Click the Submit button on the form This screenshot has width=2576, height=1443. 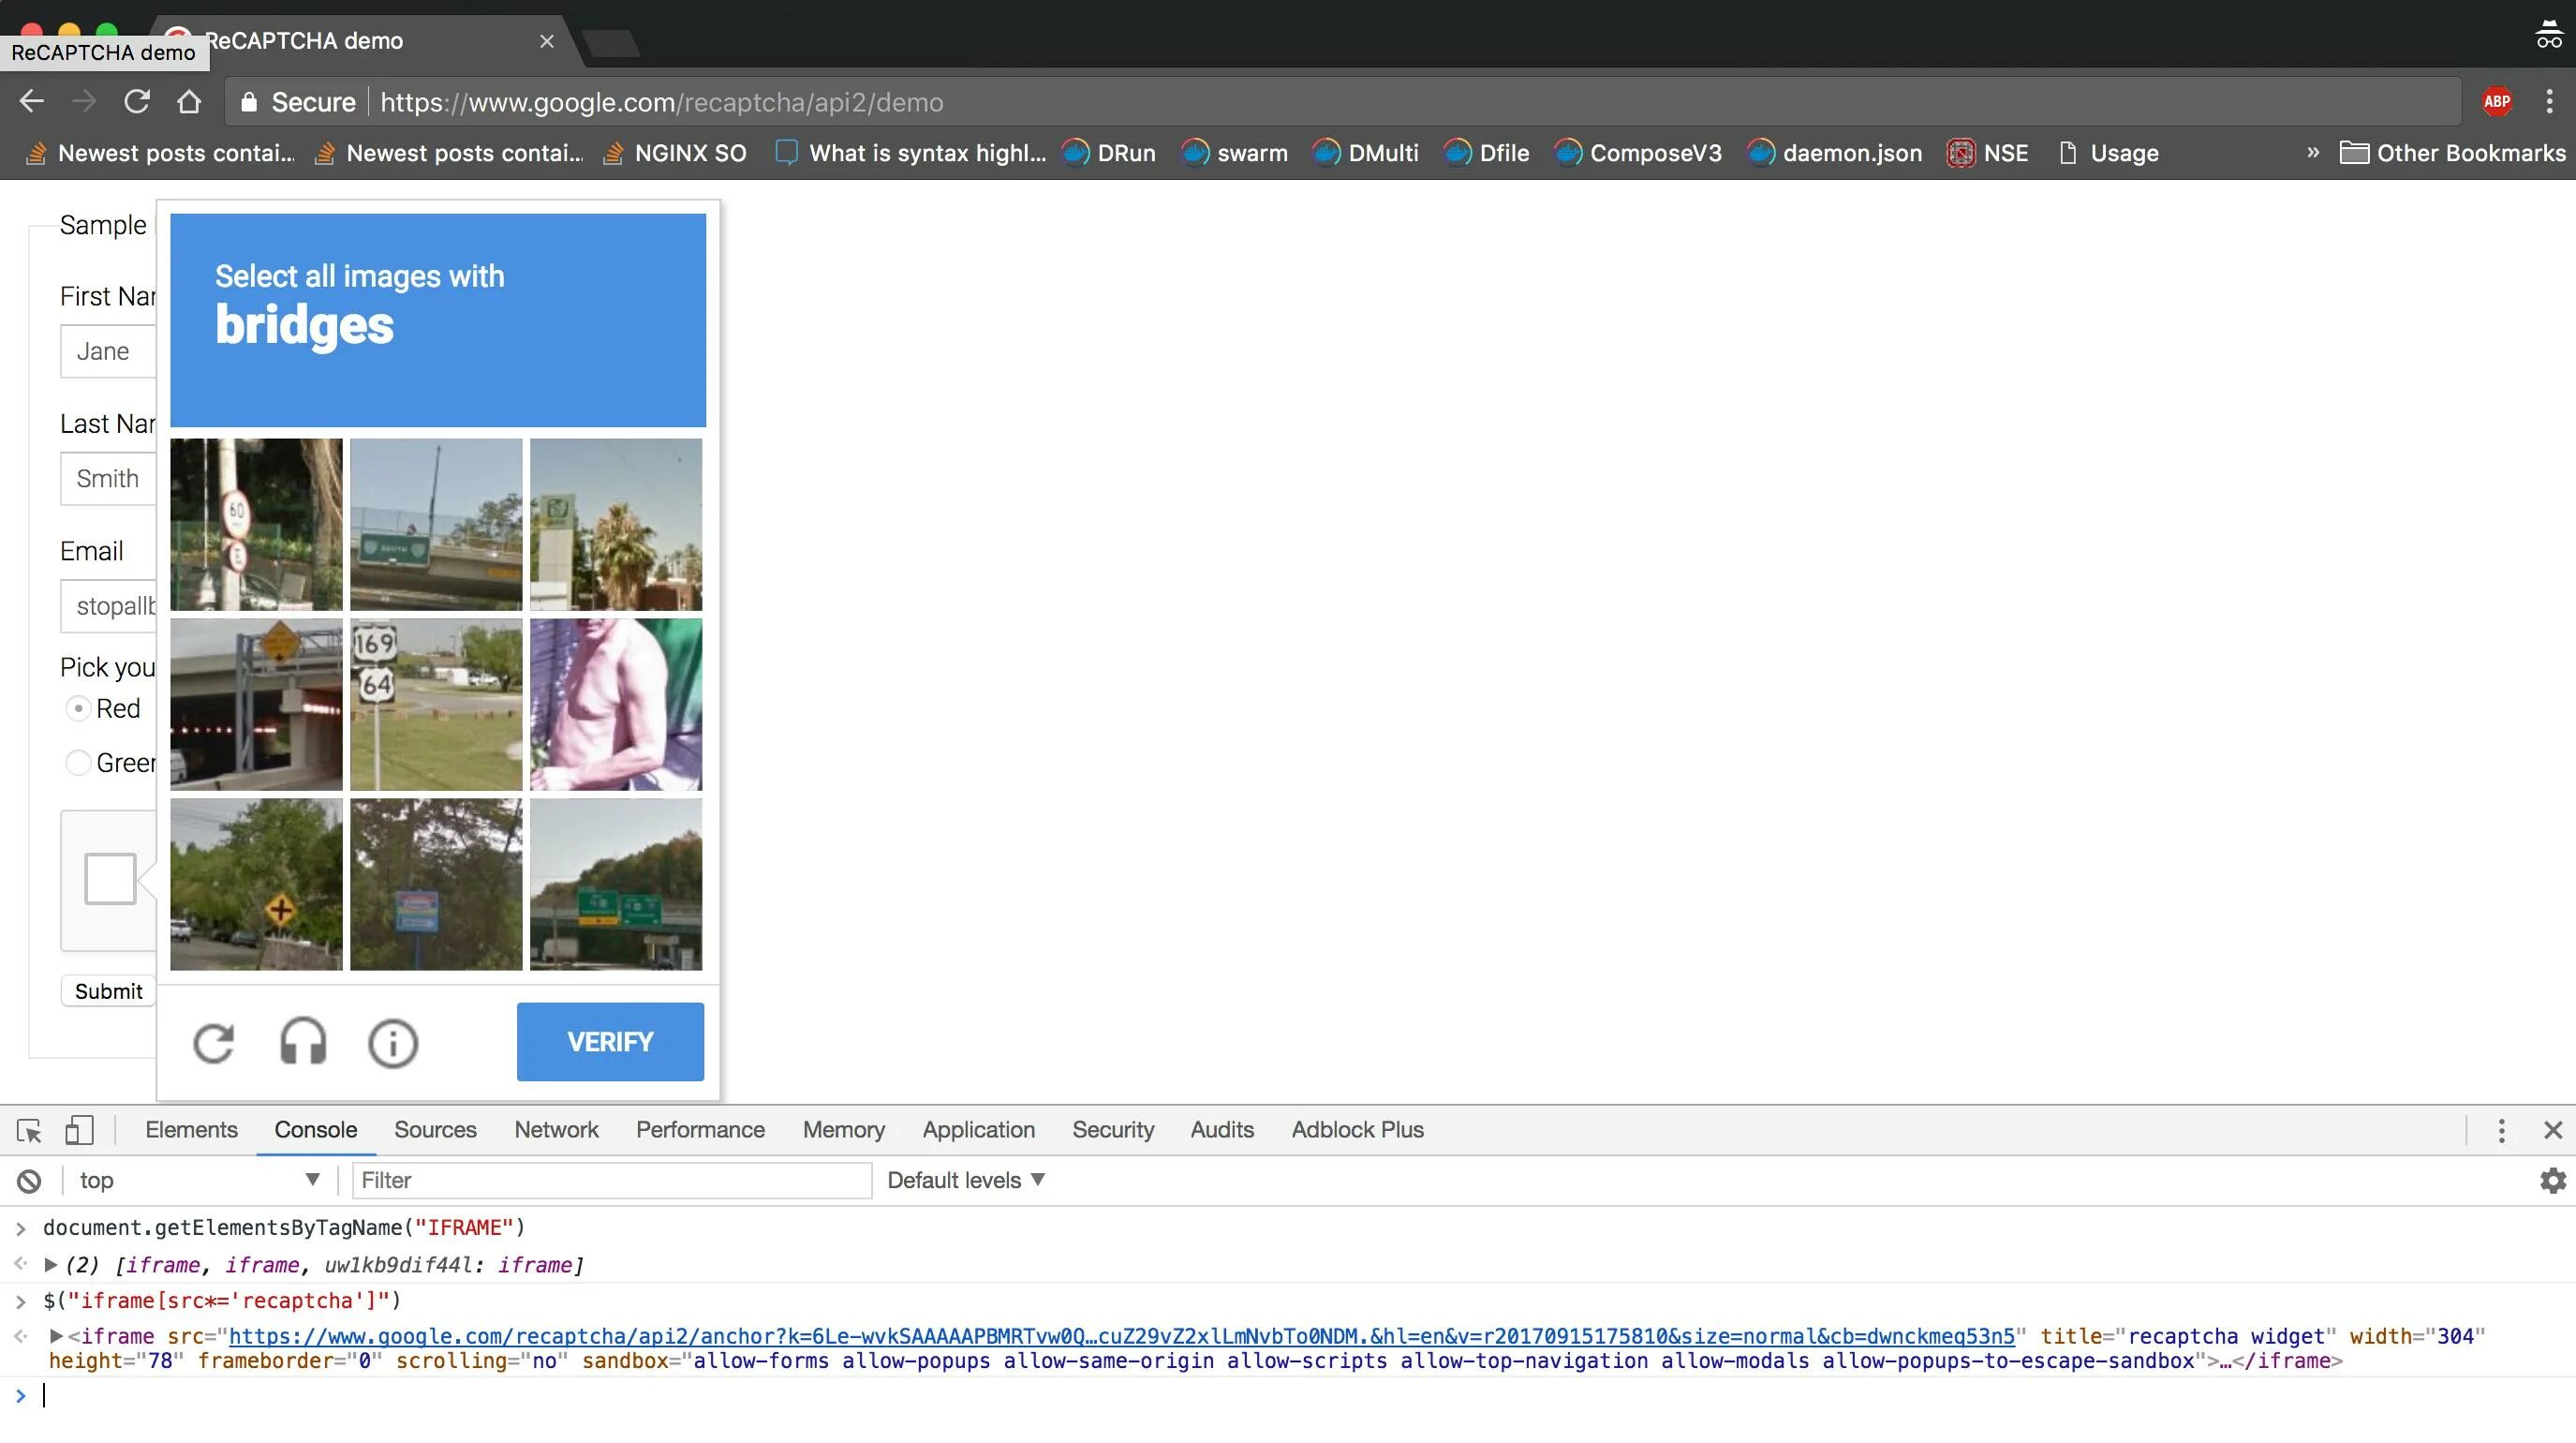tap(108, 989)
